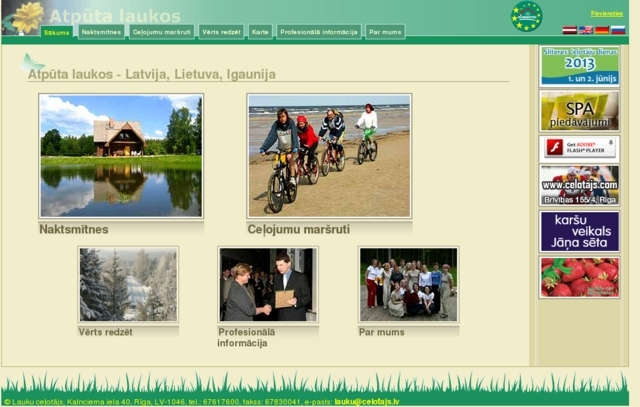640x407 pixels.
Task: Click the lauku@celotajs.lv email link
Action: click(366, 401)
